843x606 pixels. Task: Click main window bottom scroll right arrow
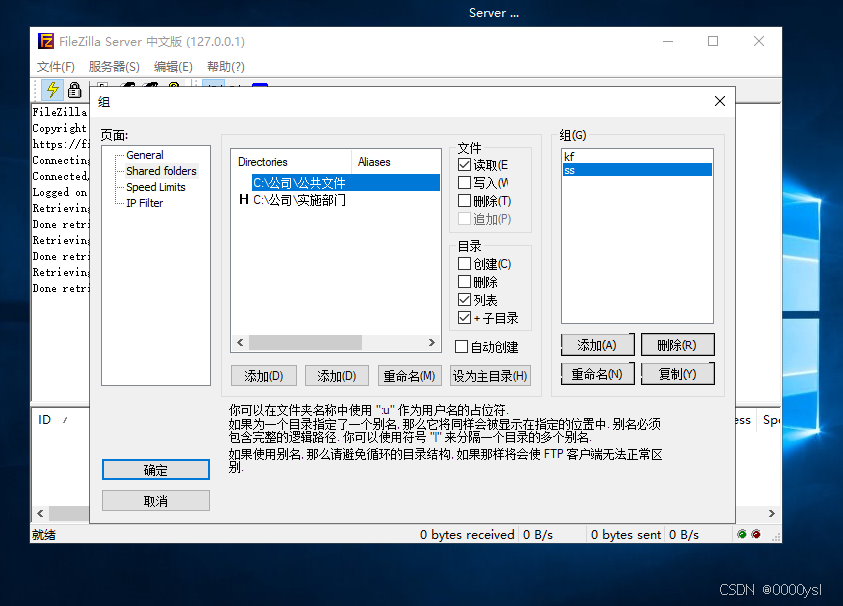pyautogui.click(x=772, y=514)
